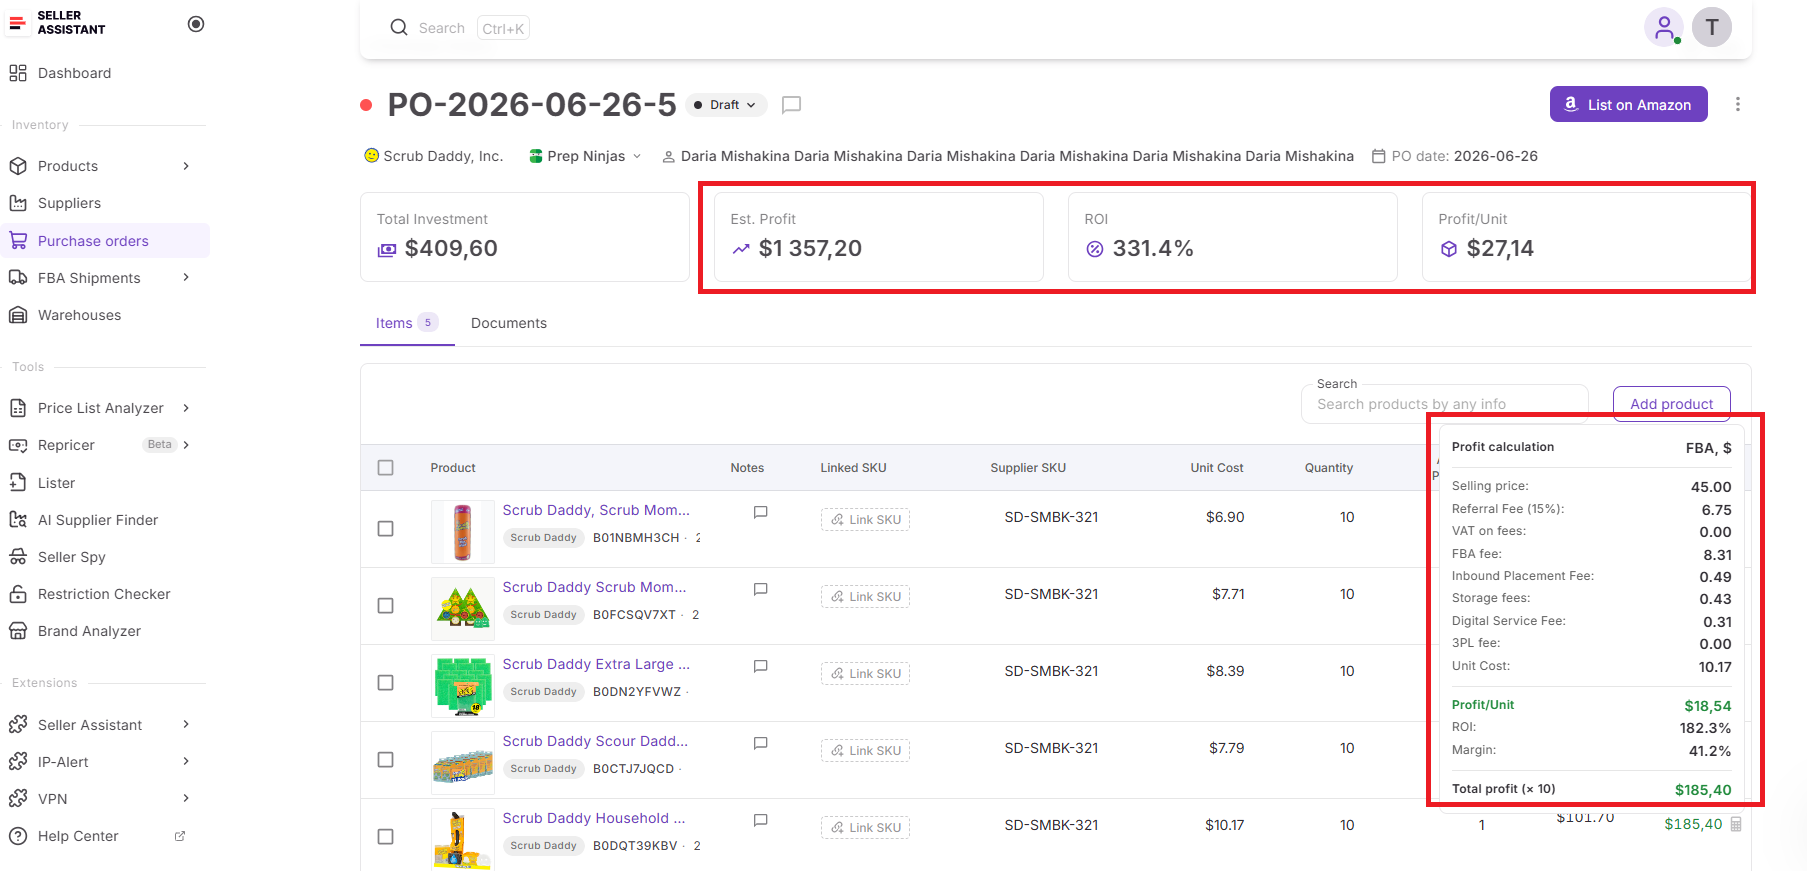Open the Prep Ninjas dropdown
The height and width of the screenshot is (871, 1807).
point(585,156)
